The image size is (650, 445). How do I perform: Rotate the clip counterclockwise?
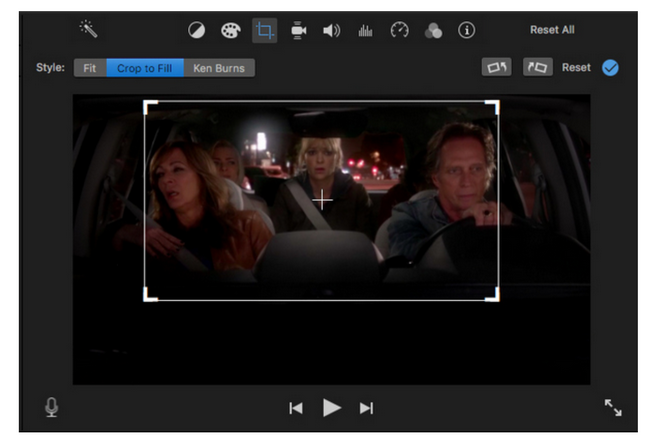click(496, 68)
